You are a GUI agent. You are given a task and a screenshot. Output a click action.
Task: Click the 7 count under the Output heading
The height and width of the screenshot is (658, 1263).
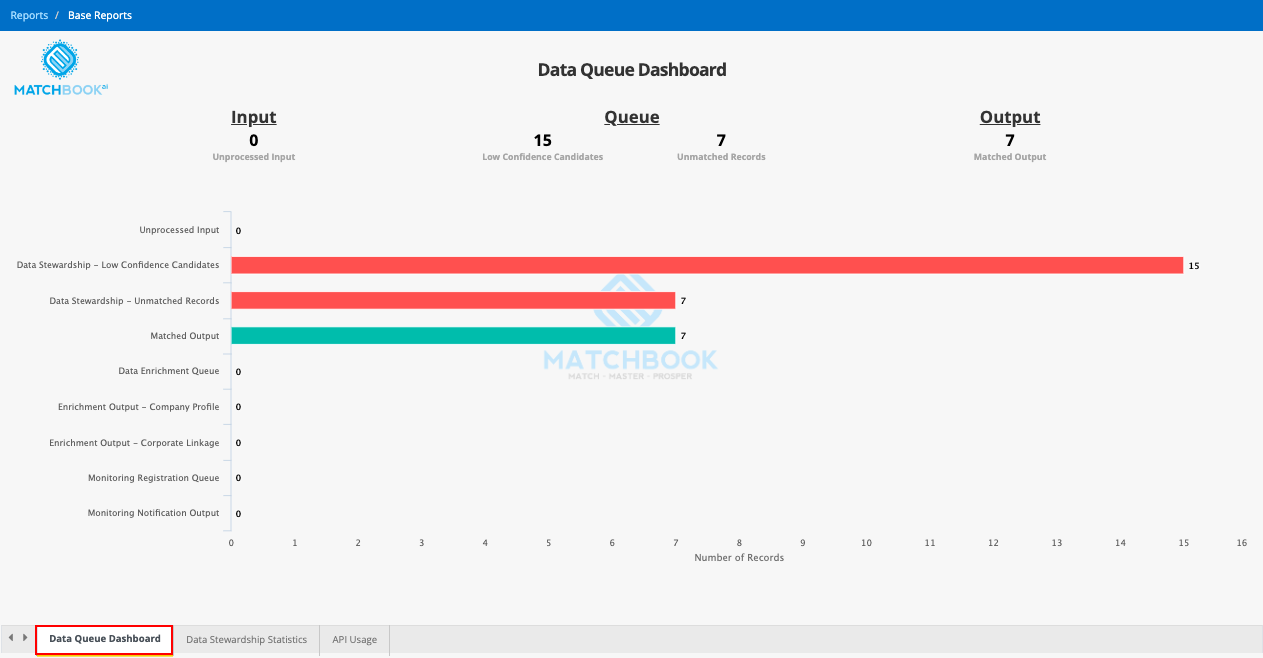1010,140
